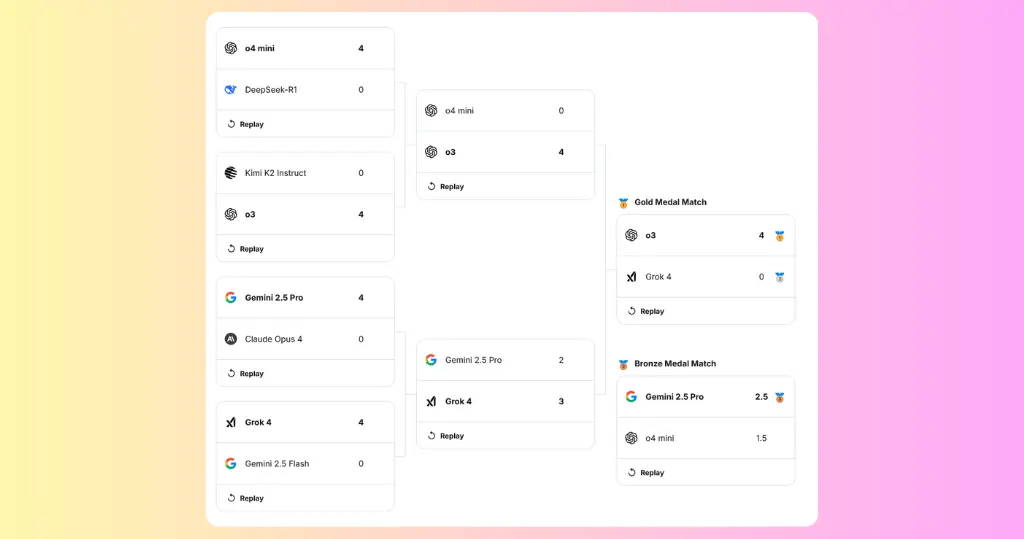
Task: Select 'Gemini 2.5 Flash' player name
Action: (277, 463)
